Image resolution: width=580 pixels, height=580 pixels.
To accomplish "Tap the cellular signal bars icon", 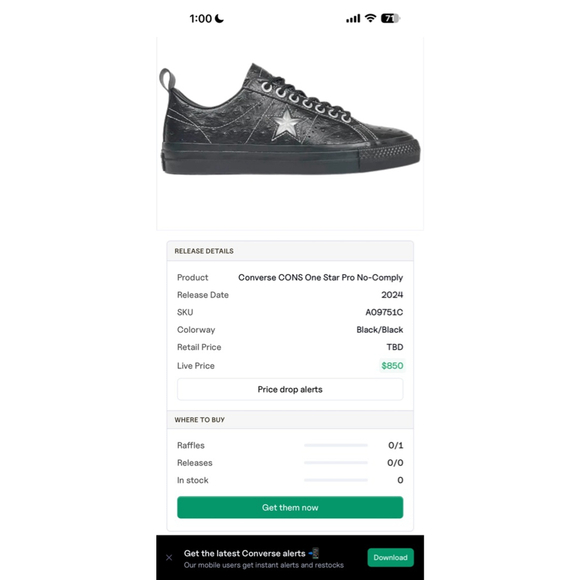I will [353, 18].
